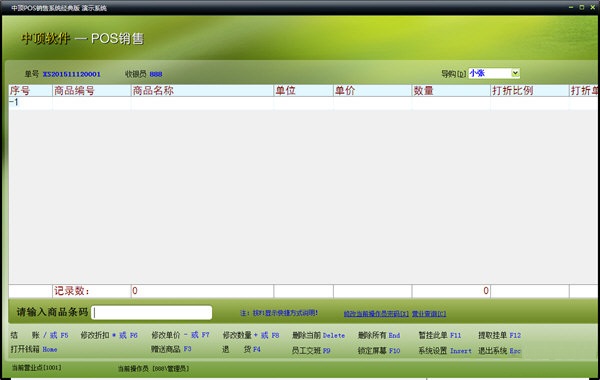The height and width of the screenshot is (380, 600).
Task: Click 删除当前 Delete shortcut
Action: click(x=318, y=335)
